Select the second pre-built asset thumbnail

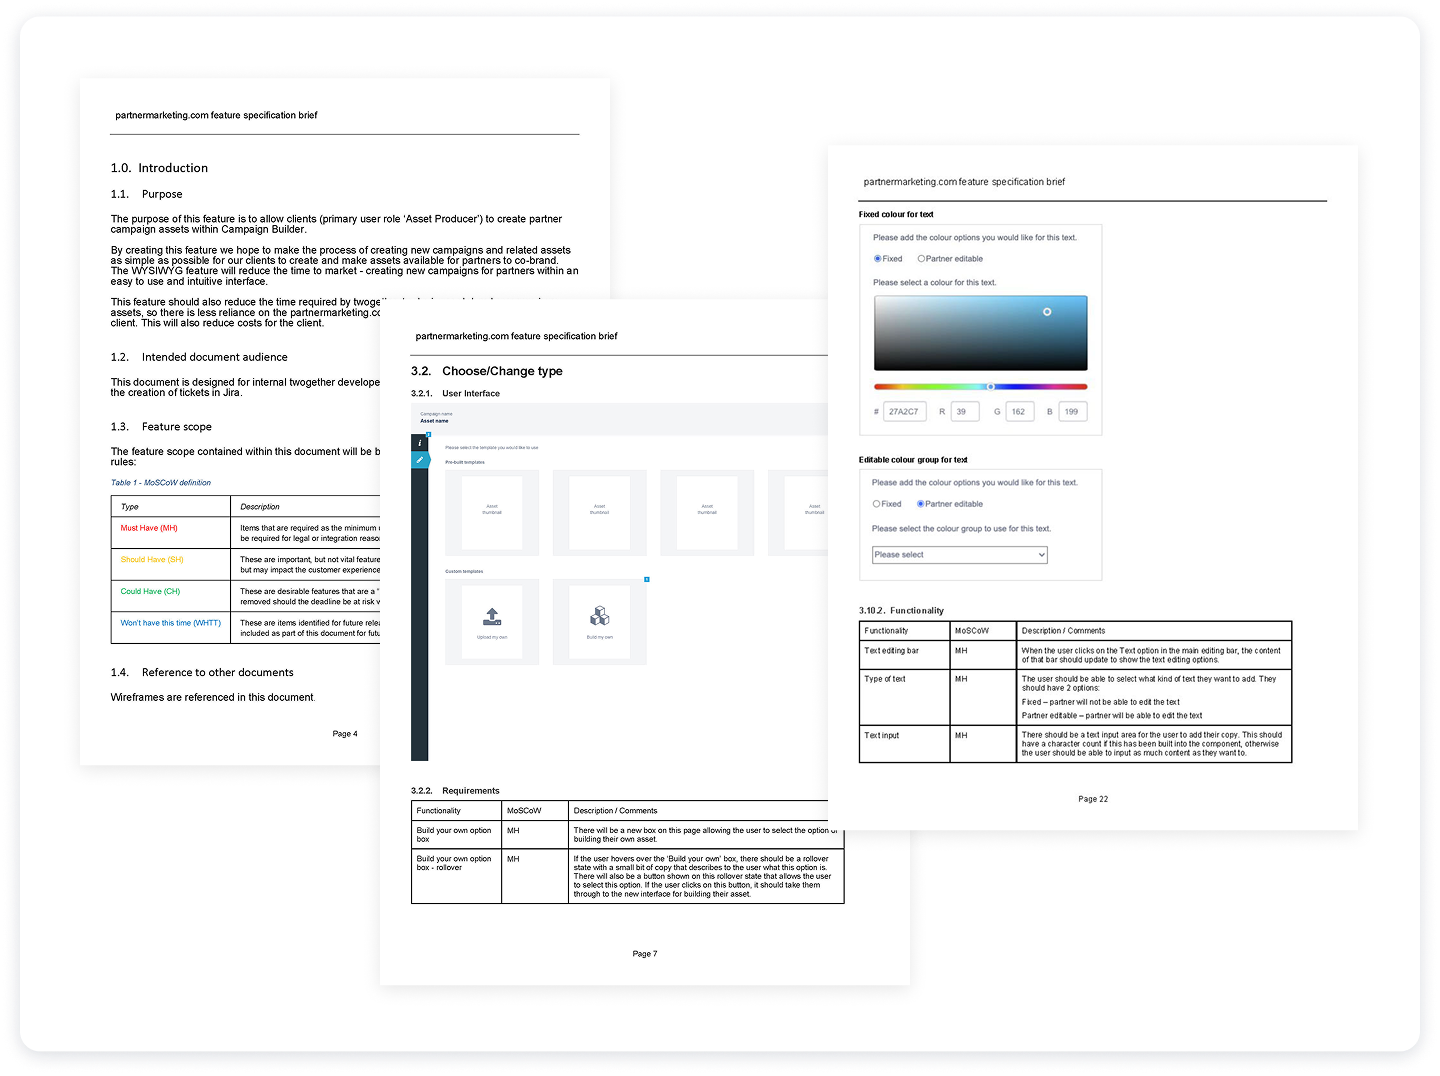tap(600, 512)
